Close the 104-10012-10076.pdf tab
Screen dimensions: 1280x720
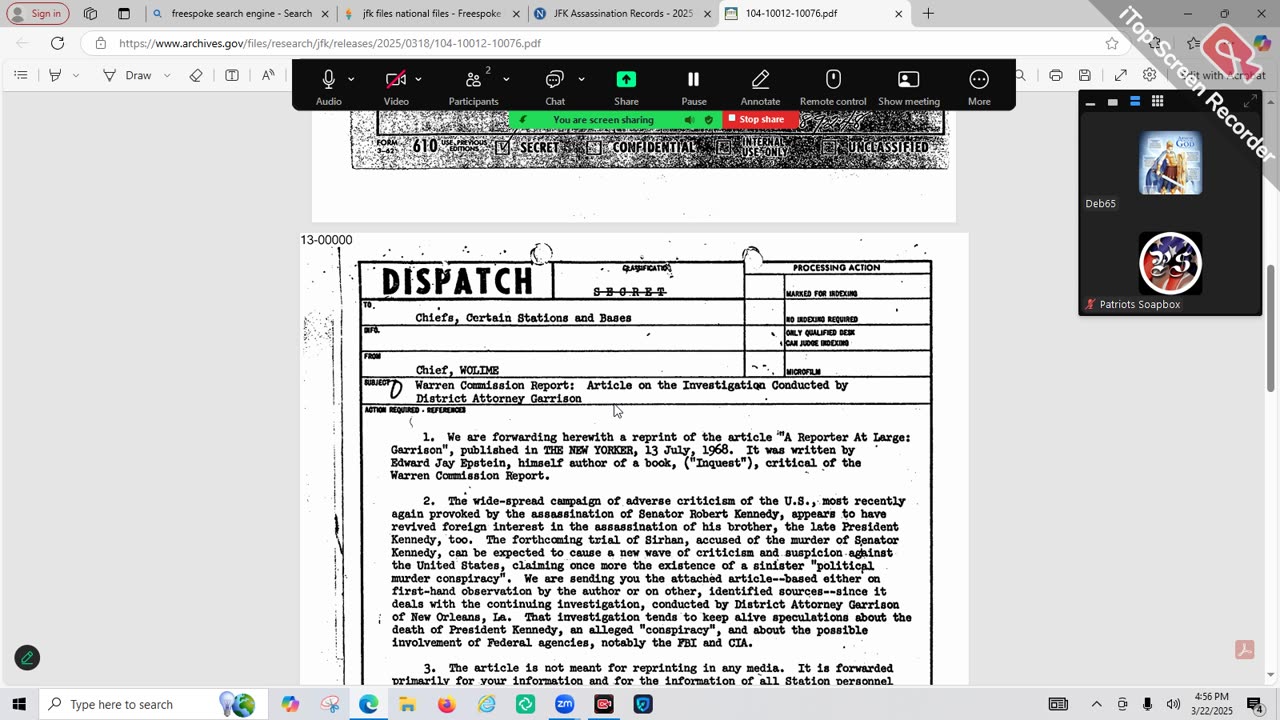tap(898, 14)
